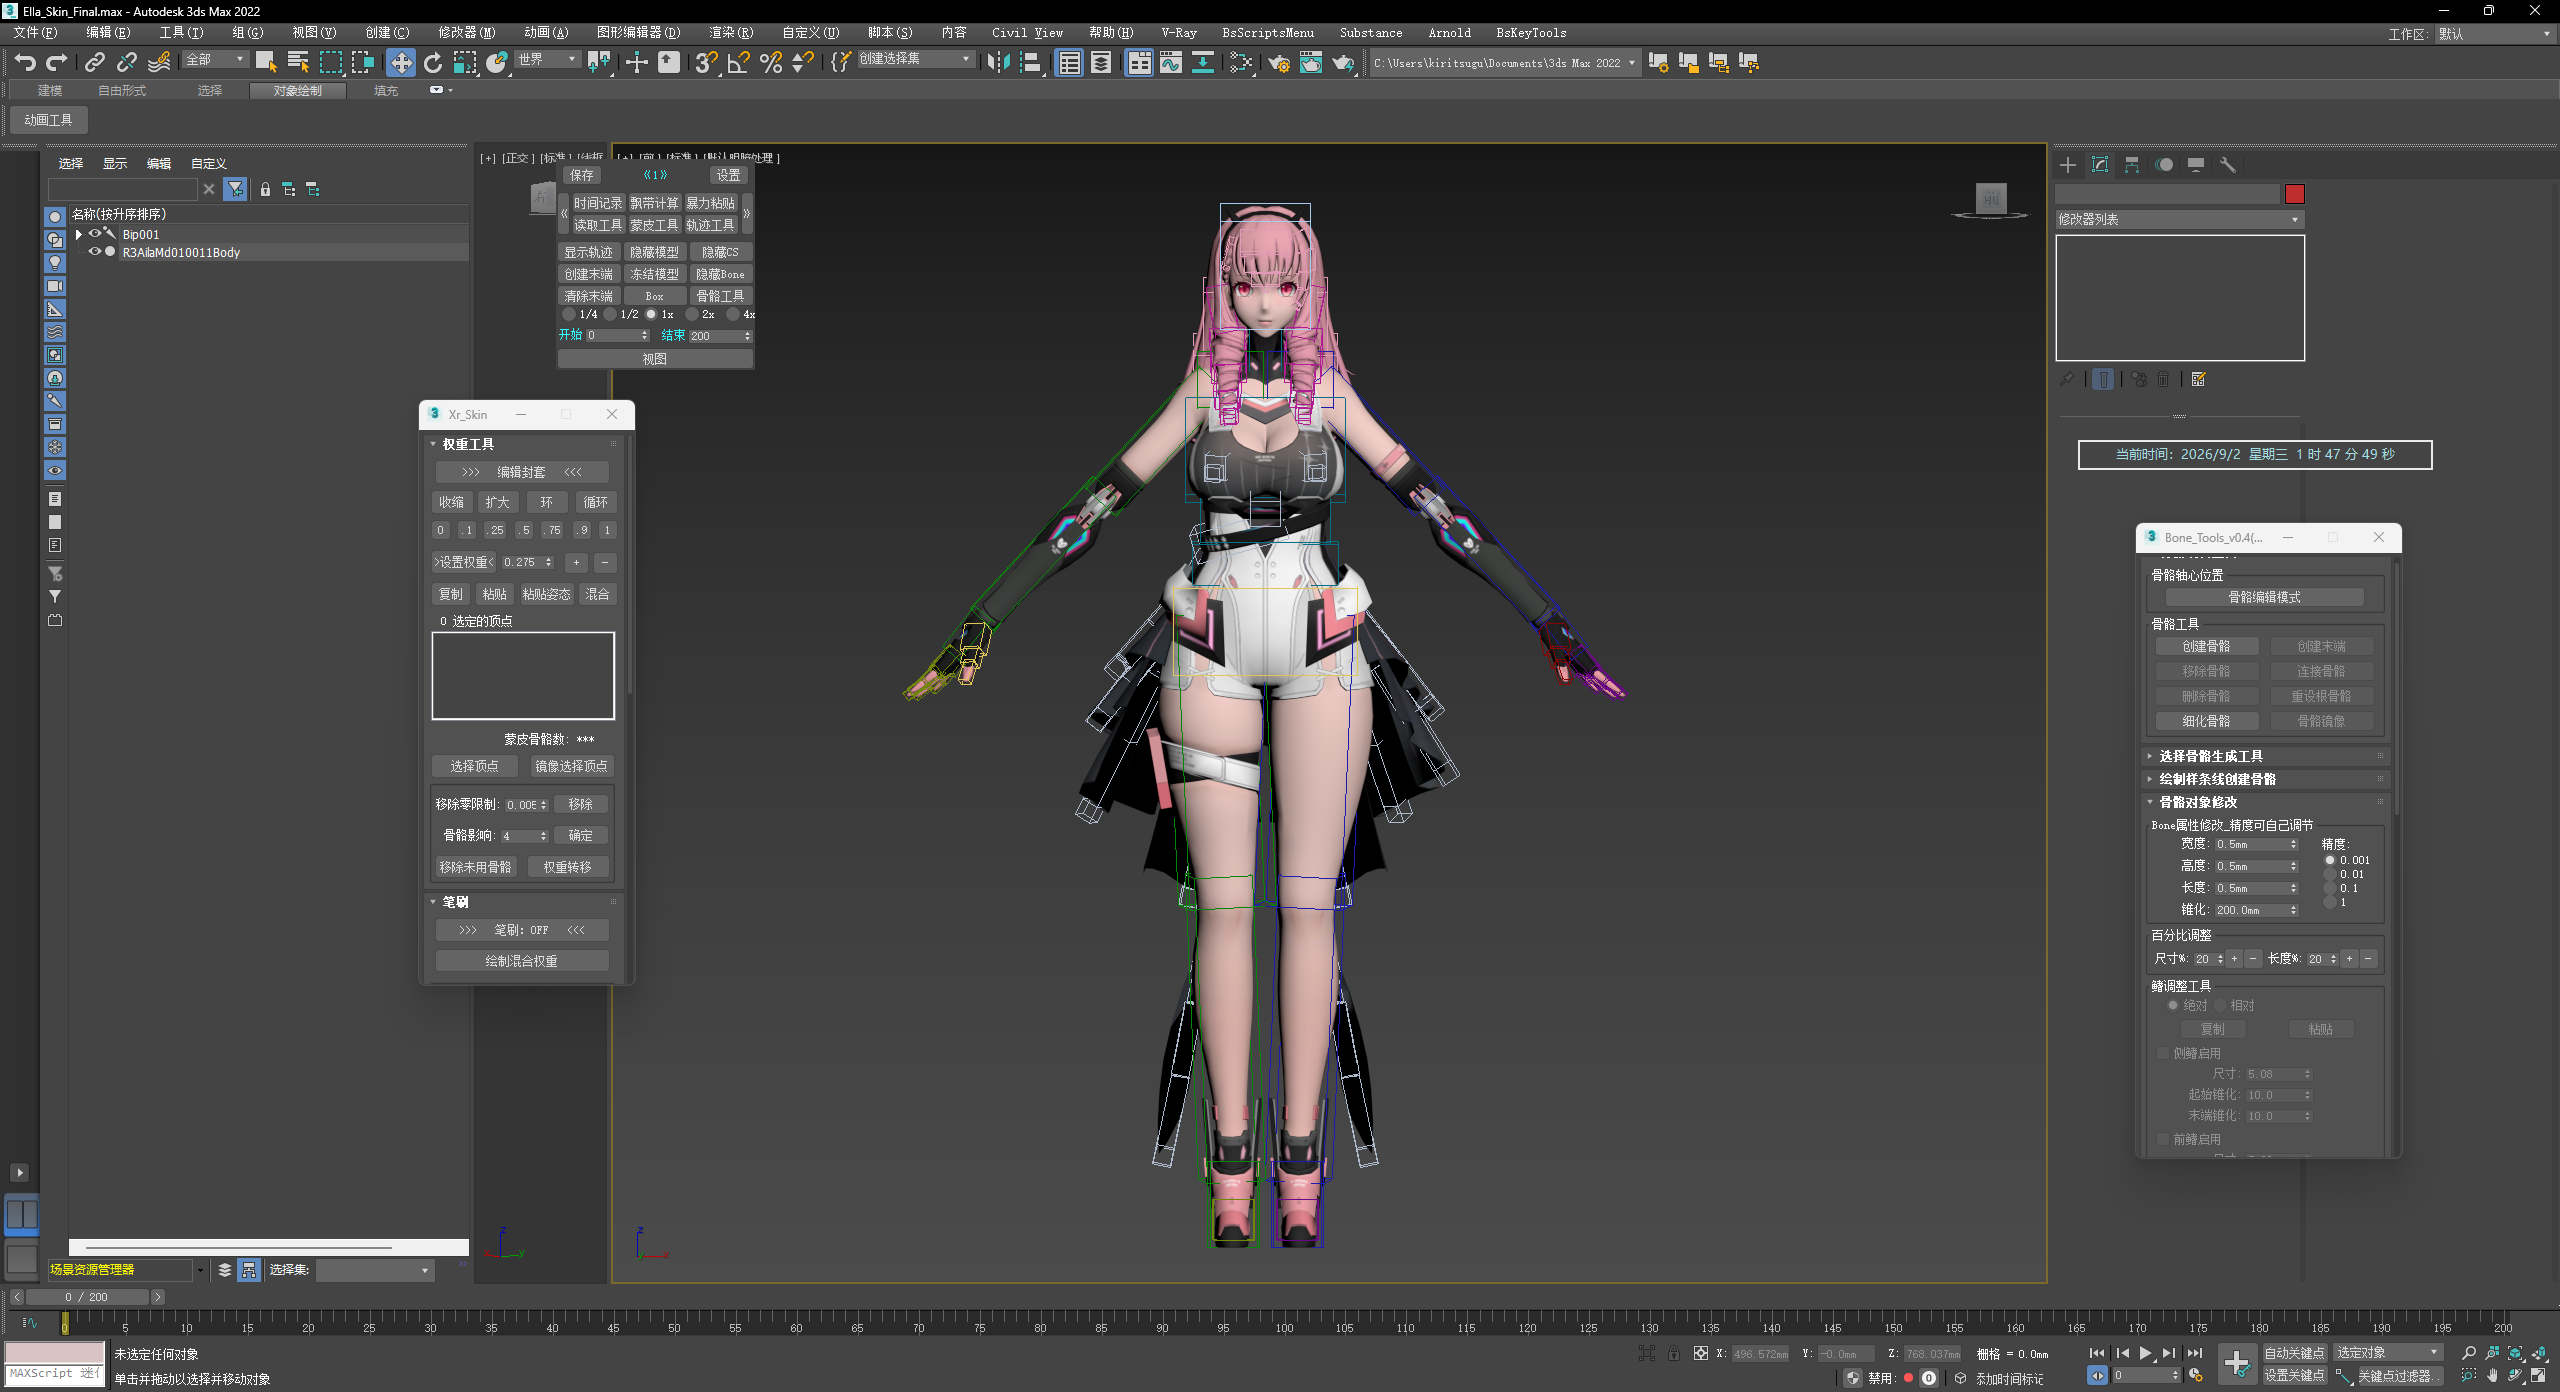
Task: Select the 1/4 speed radio button
Action: [x=569, y=314]
